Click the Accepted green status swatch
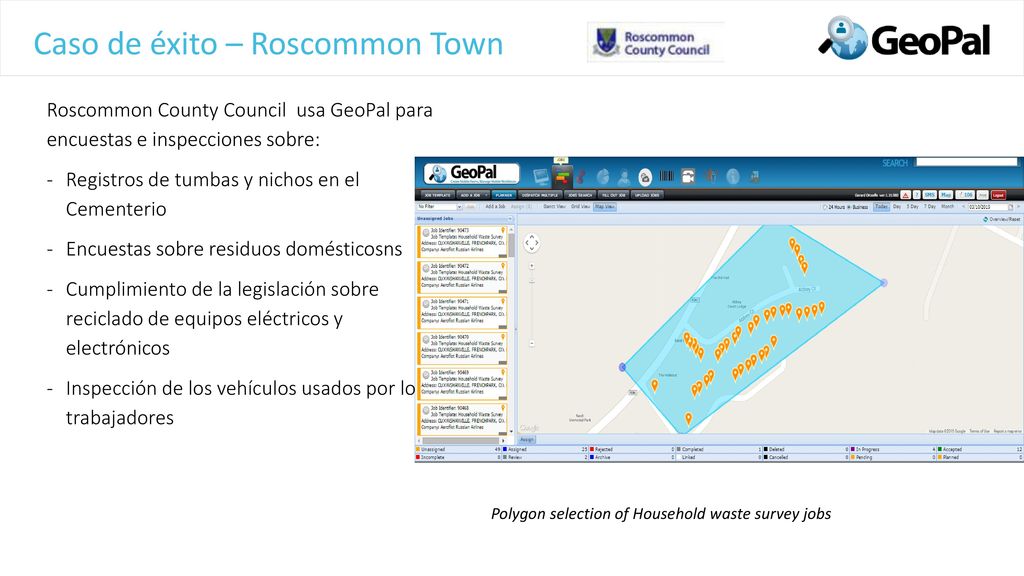Viewport: 1024px width, 576px height. (939, 449)
